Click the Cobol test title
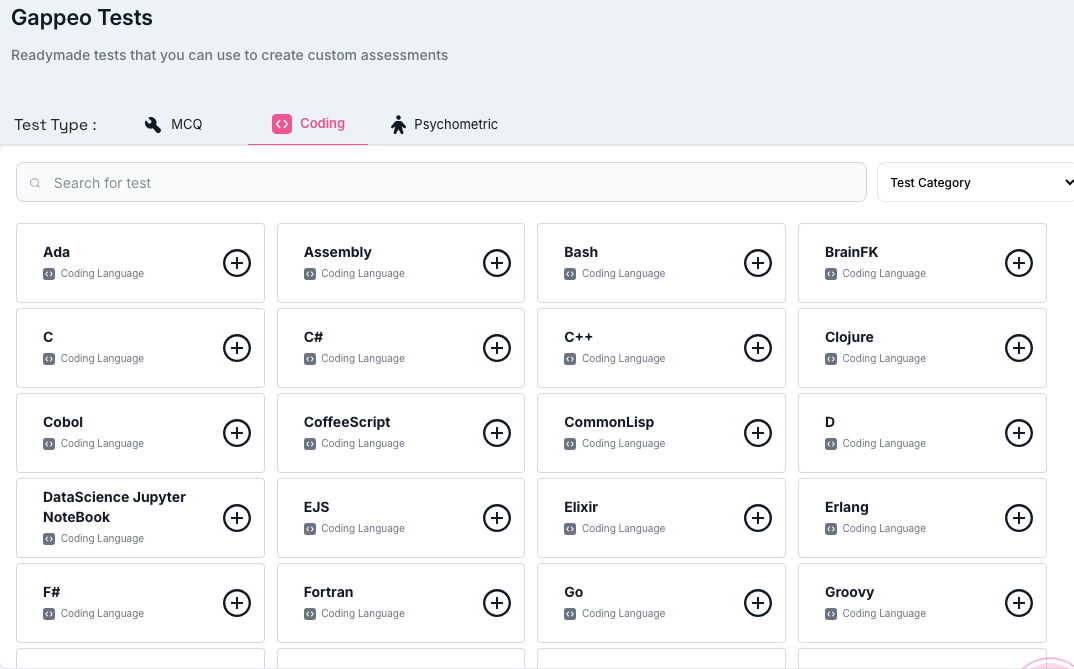 tap(63, 422)
